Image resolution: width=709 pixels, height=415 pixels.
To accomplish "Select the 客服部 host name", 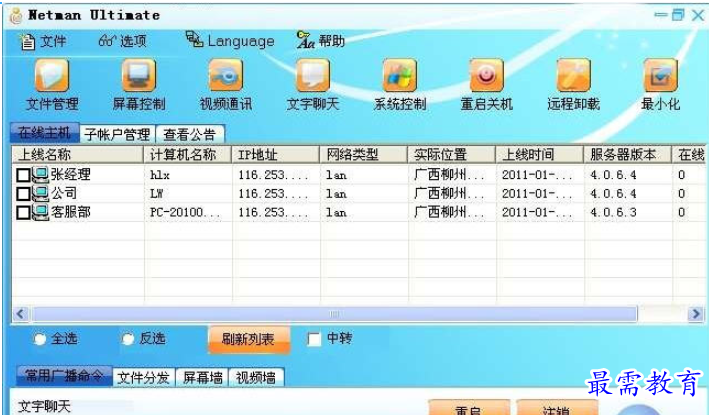I will click(x=71, y=212).
